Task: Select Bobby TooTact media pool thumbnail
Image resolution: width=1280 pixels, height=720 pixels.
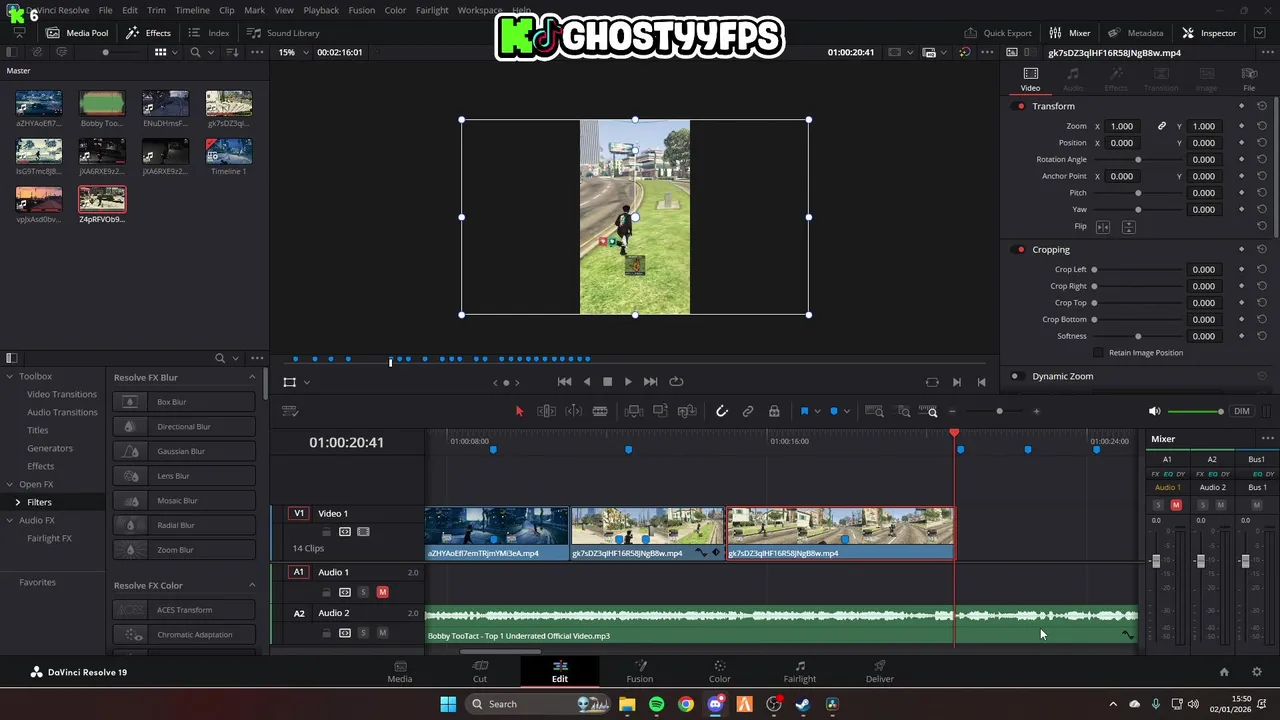Action: [102, 103]
